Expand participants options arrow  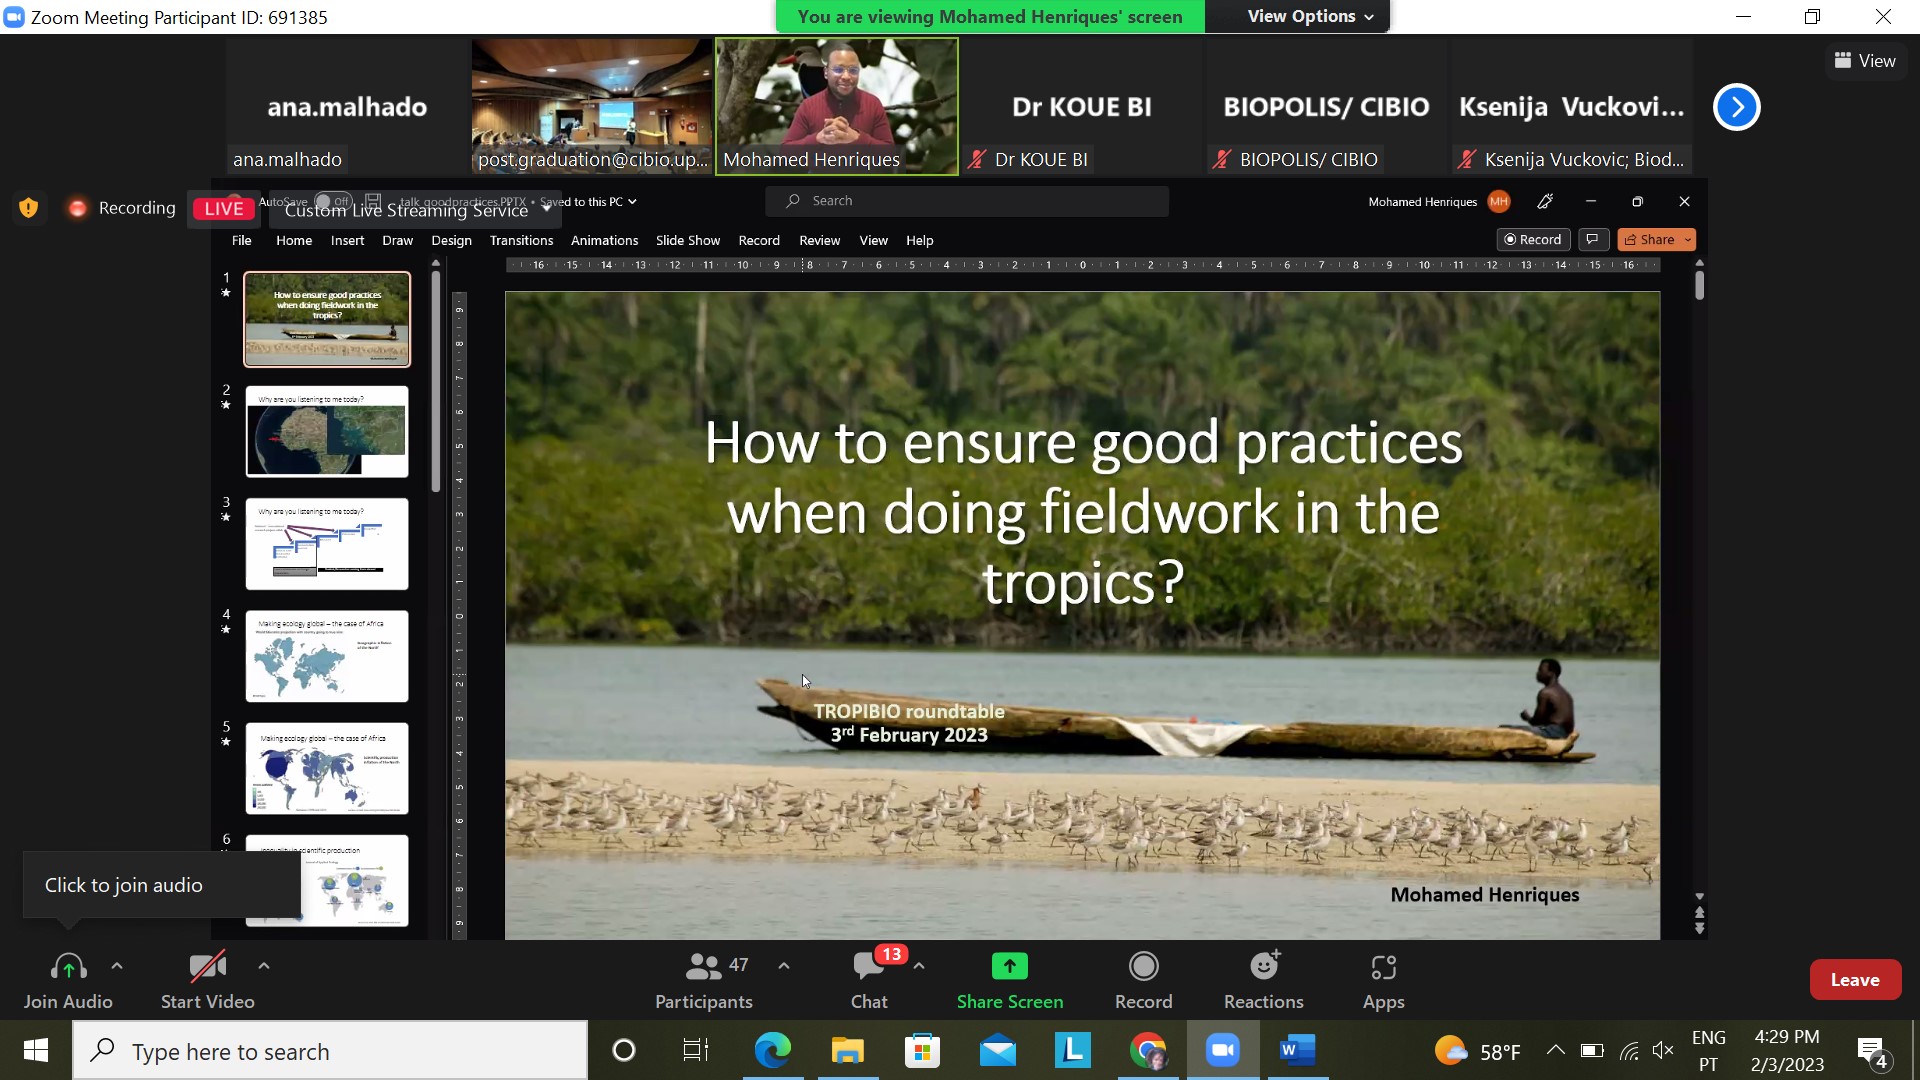click(784, 966)
